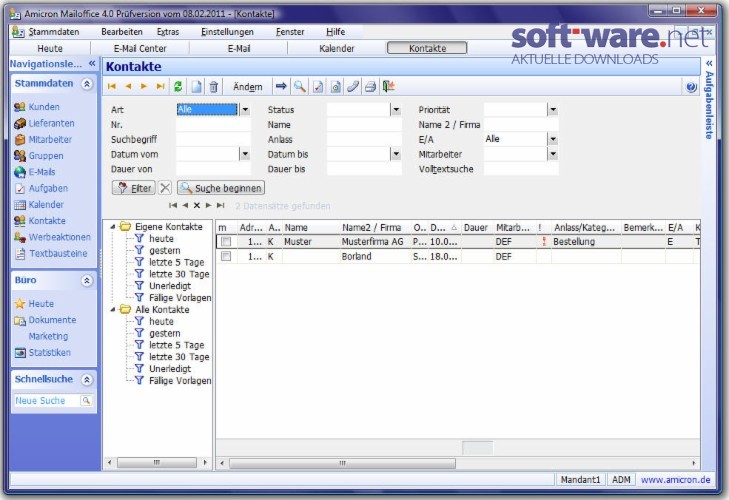Open E-Mails in navigation sidebar
Viewport: 729px width, 500px height.
[x=35, y=172]
